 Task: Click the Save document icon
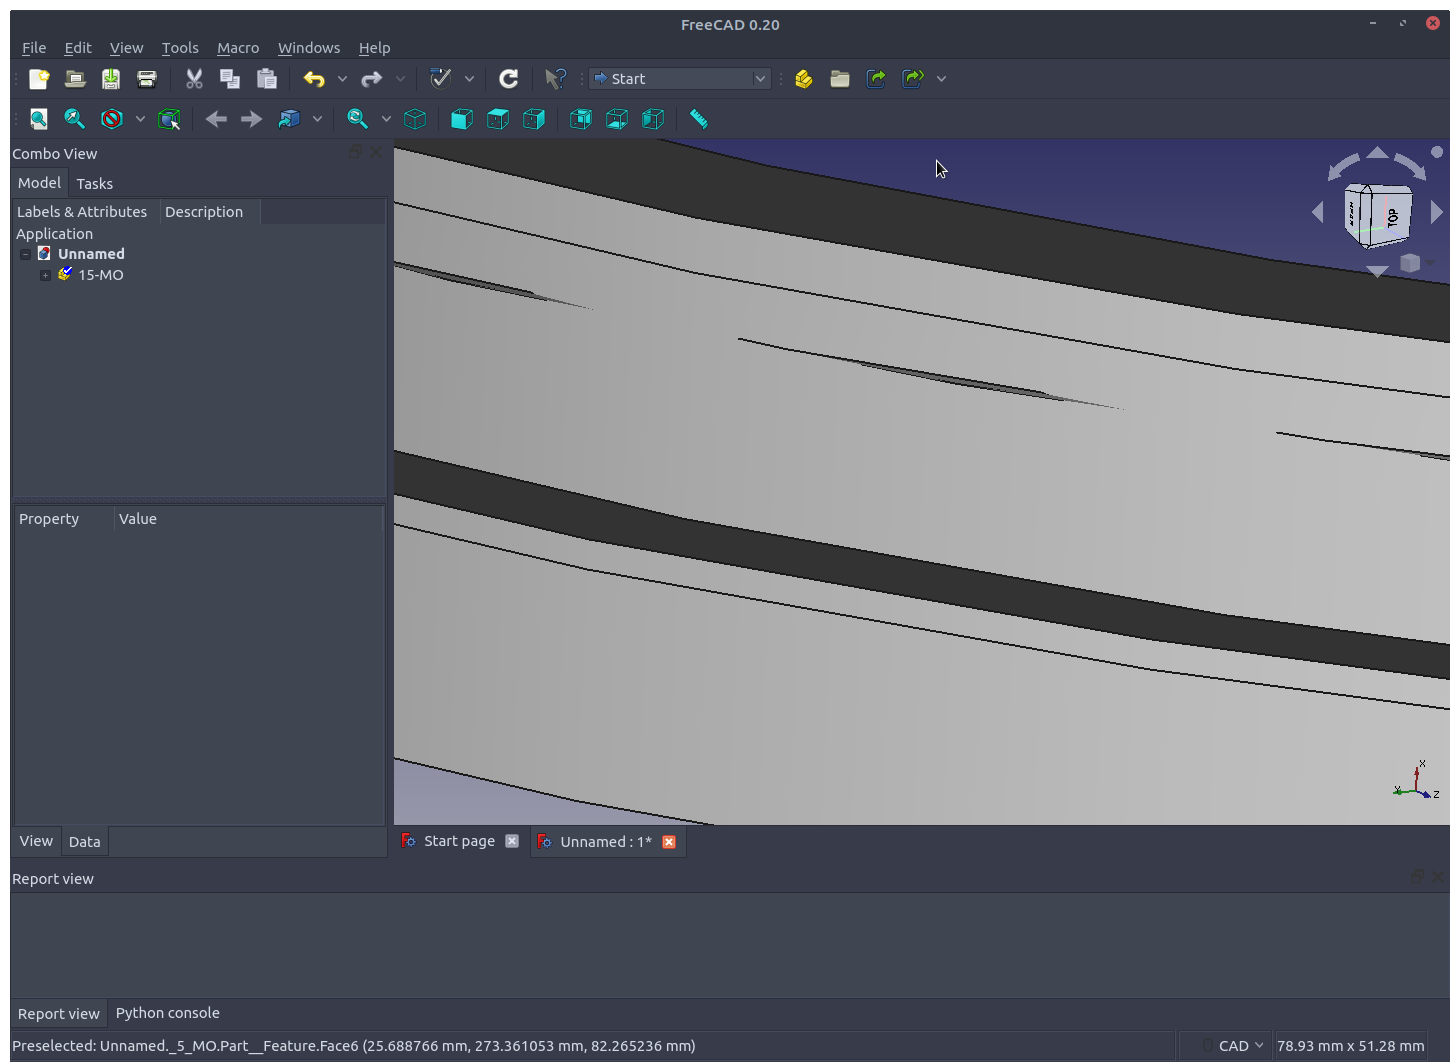click(x=111, y=79)
